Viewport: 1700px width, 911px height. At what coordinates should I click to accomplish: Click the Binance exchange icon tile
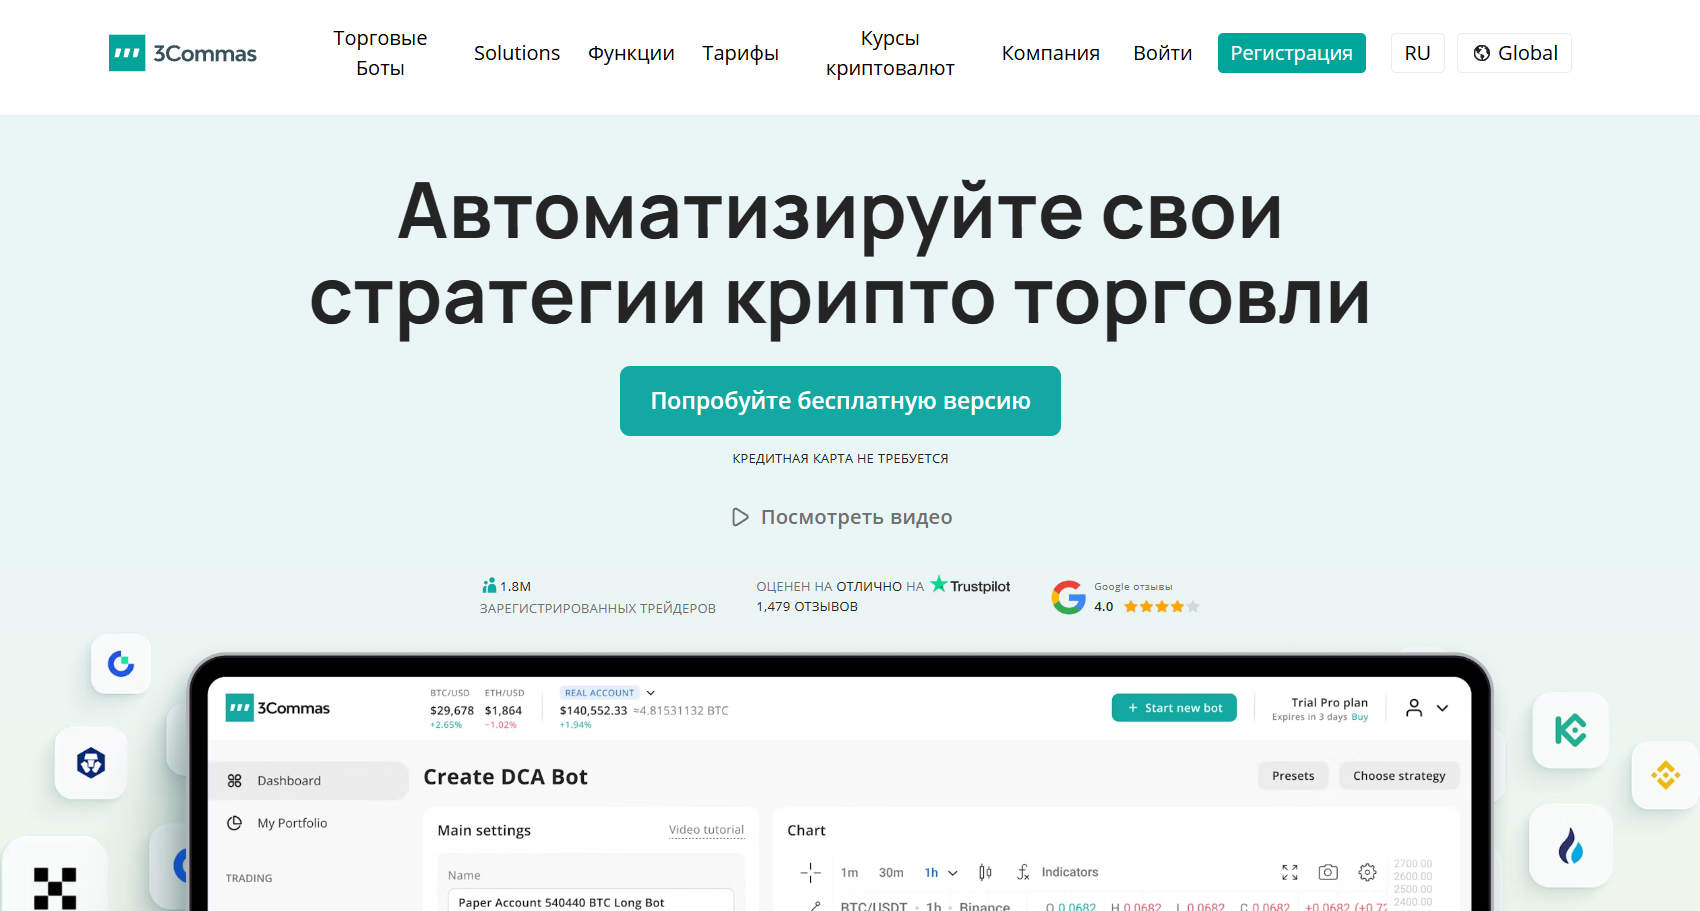pos(1665,775)
